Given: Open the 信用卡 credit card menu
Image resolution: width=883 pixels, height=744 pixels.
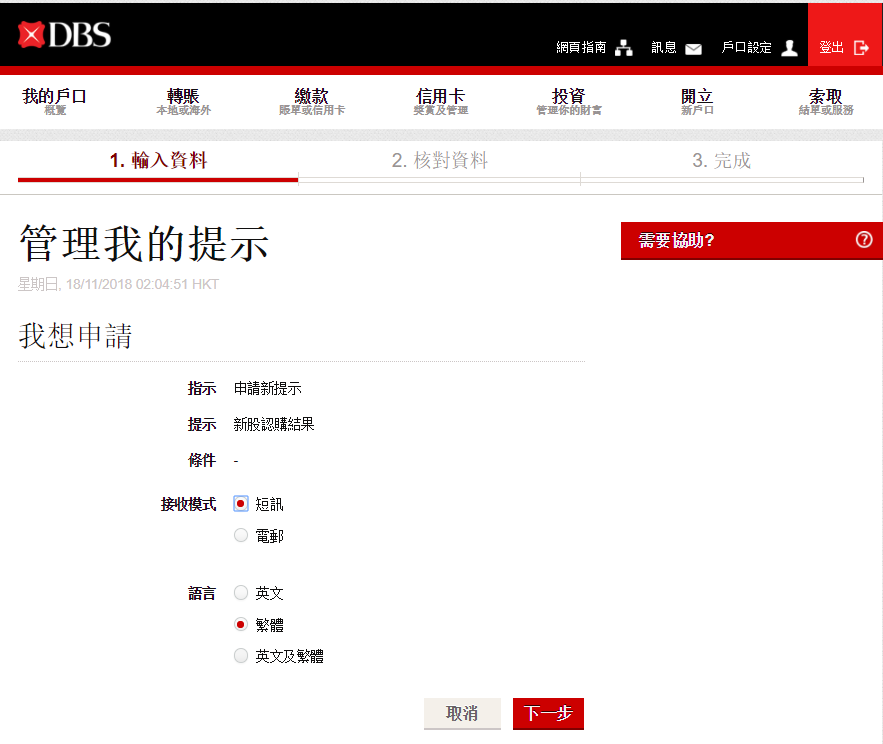Looking at the screenshot, I should [x=440, y=101].
